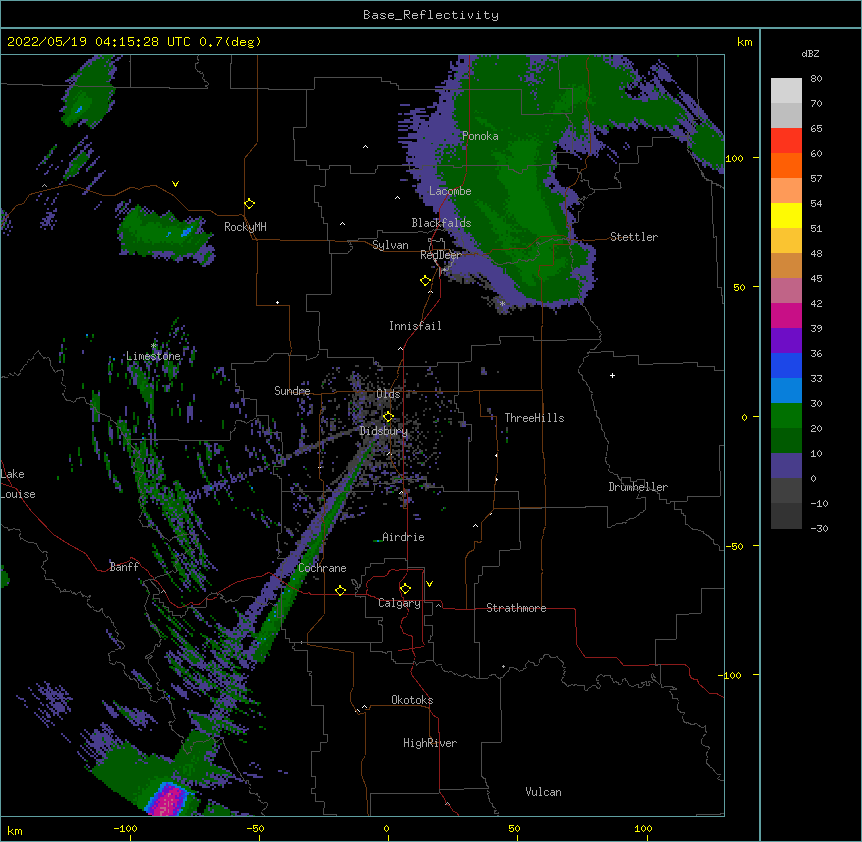The height and width of the screenshot is (842, 862).
Task: Select the Sundre label
Action: [292, 391]
